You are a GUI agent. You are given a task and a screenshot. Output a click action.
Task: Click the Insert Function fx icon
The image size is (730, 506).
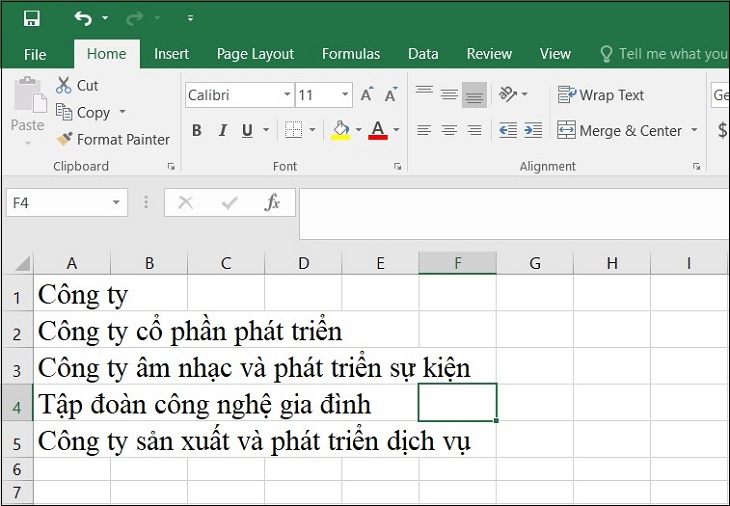(x=272, y=202)
